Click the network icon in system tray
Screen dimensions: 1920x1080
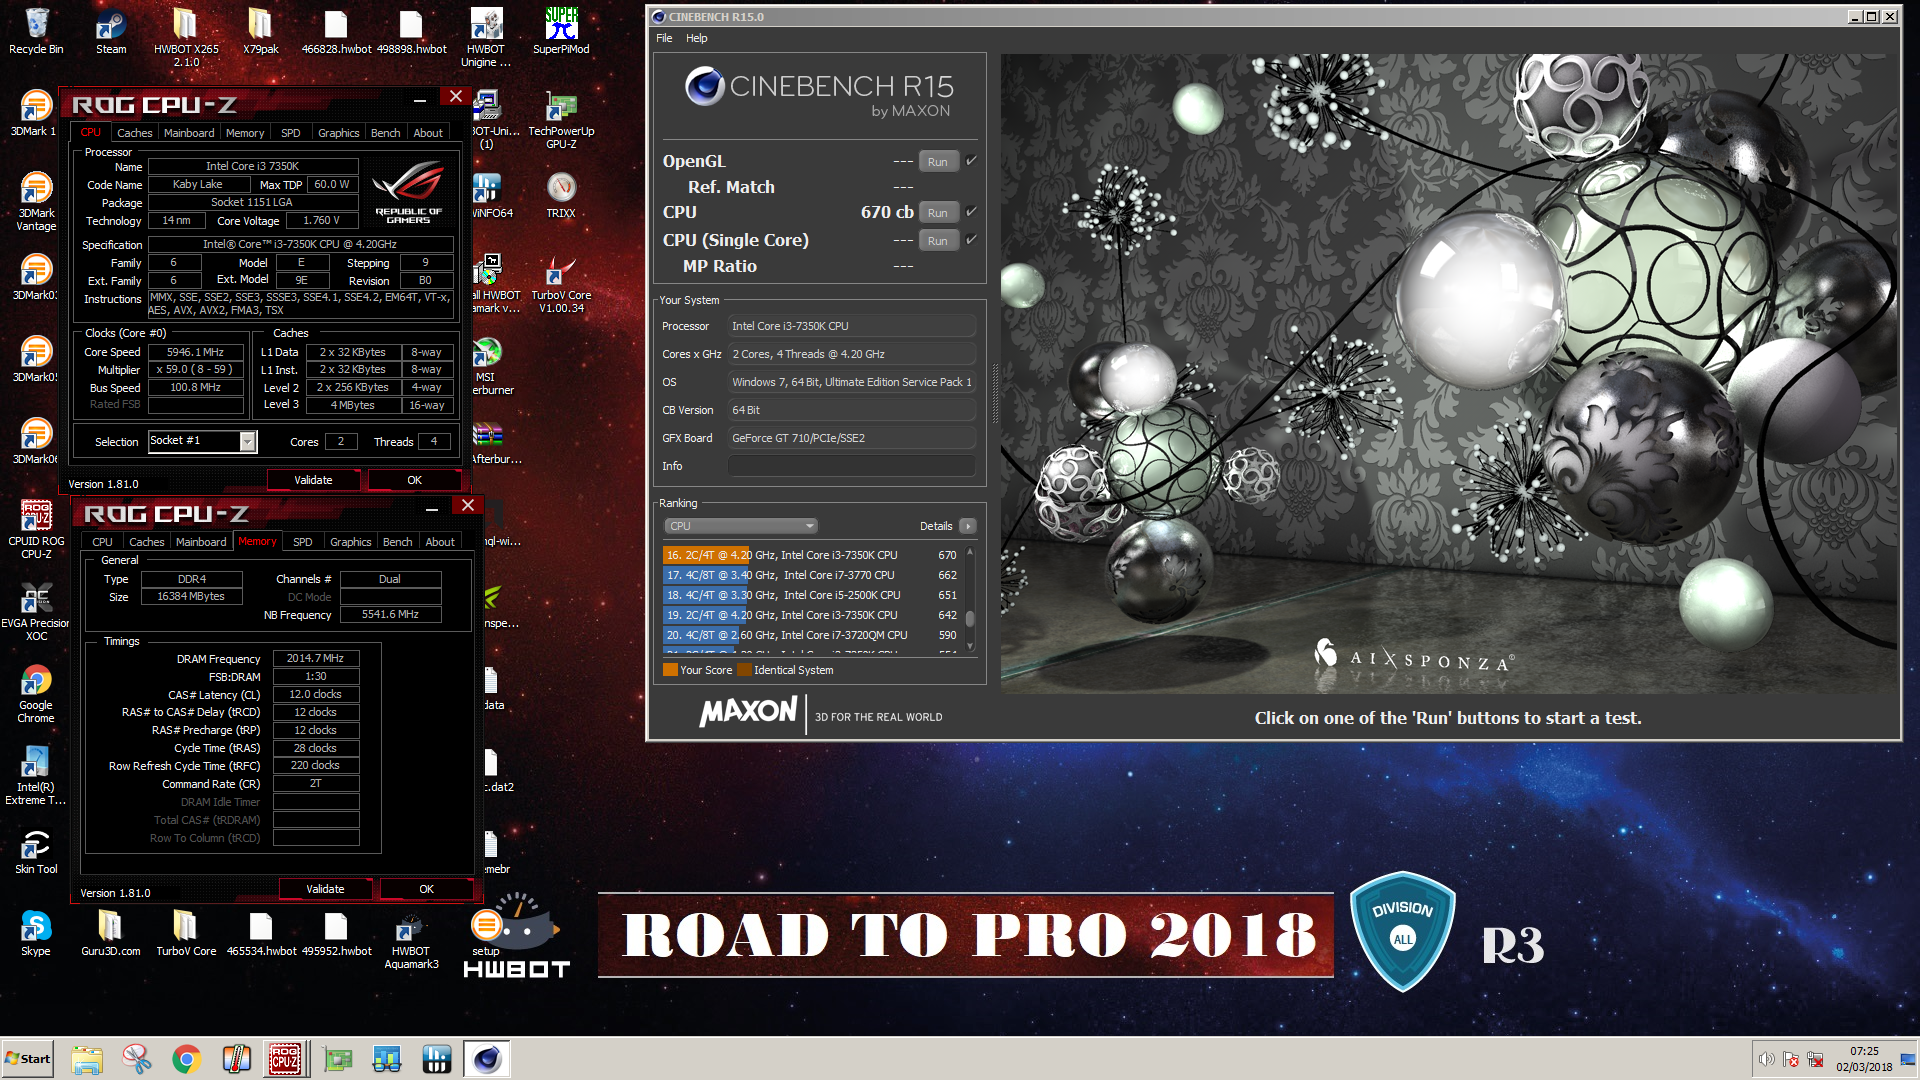pyautogui.click(x=1814, y=1060)
